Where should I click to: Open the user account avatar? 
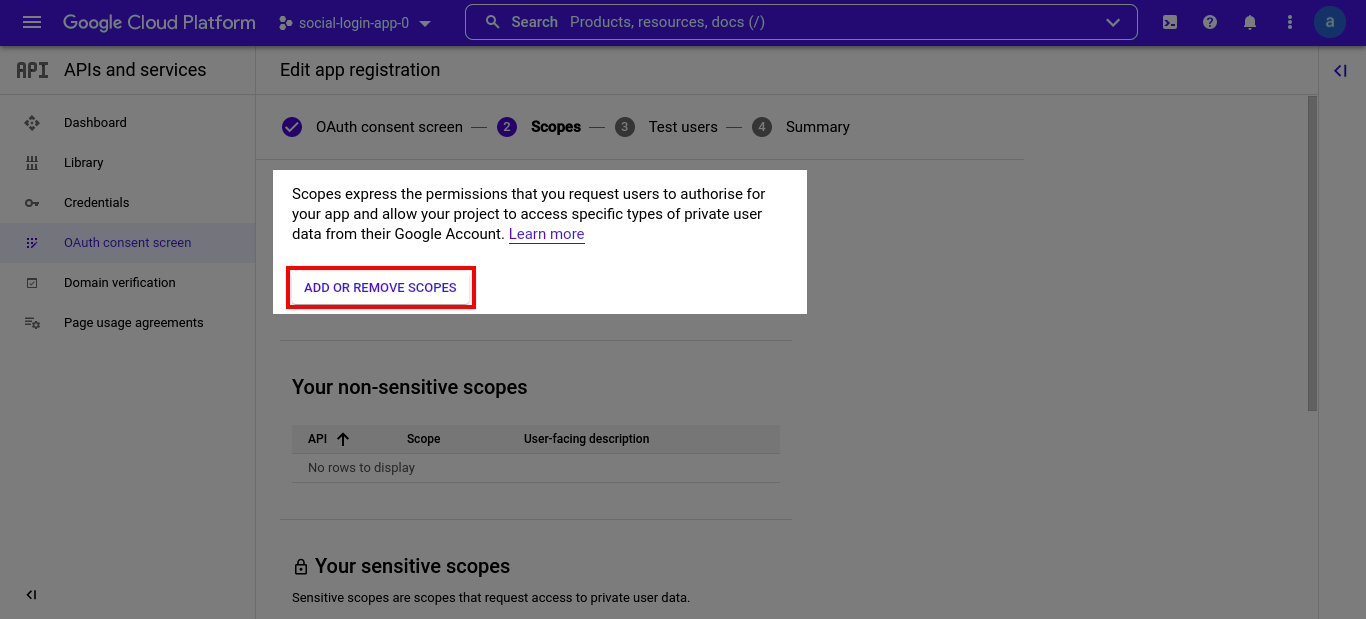coord(1330,22)
